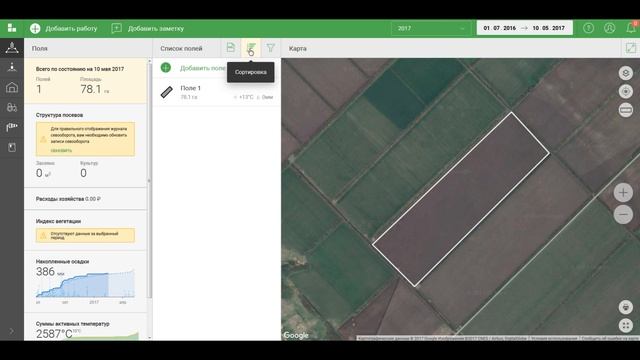Image resolution: width=640 pixels, height=360 pixels.
Task: Open the user profile icon
Action: (x=609, y=28)
